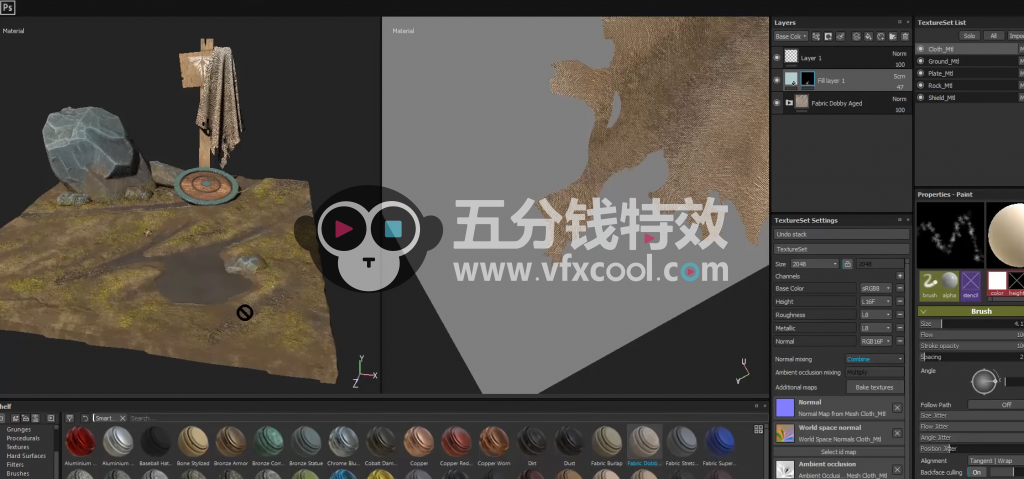1024x479 pixels.
Task: Open the texture Size 2048 dropdown
Action: (x=814, y=263)
